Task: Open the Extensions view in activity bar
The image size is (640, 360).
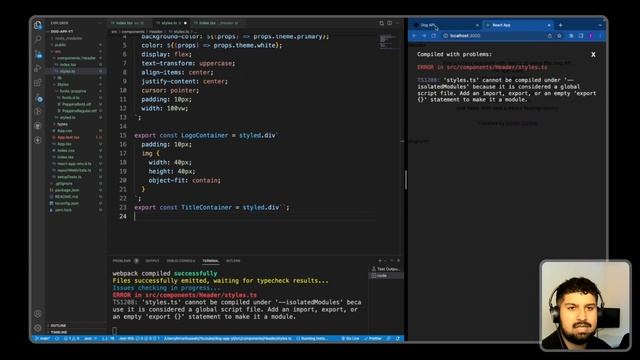Action: click(x=38, y=83)
